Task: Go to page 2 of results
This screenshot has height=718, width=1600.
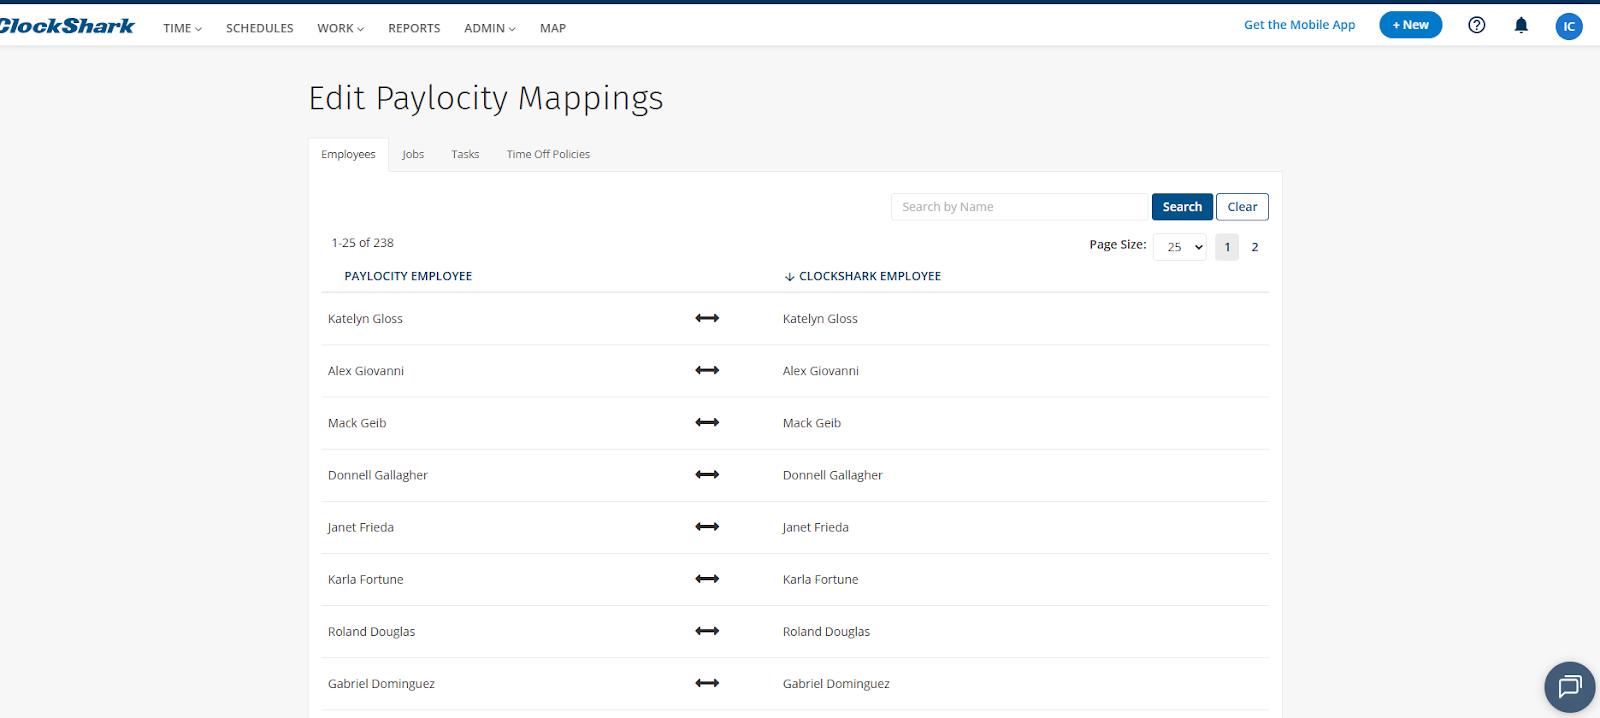Action: 1254,247
